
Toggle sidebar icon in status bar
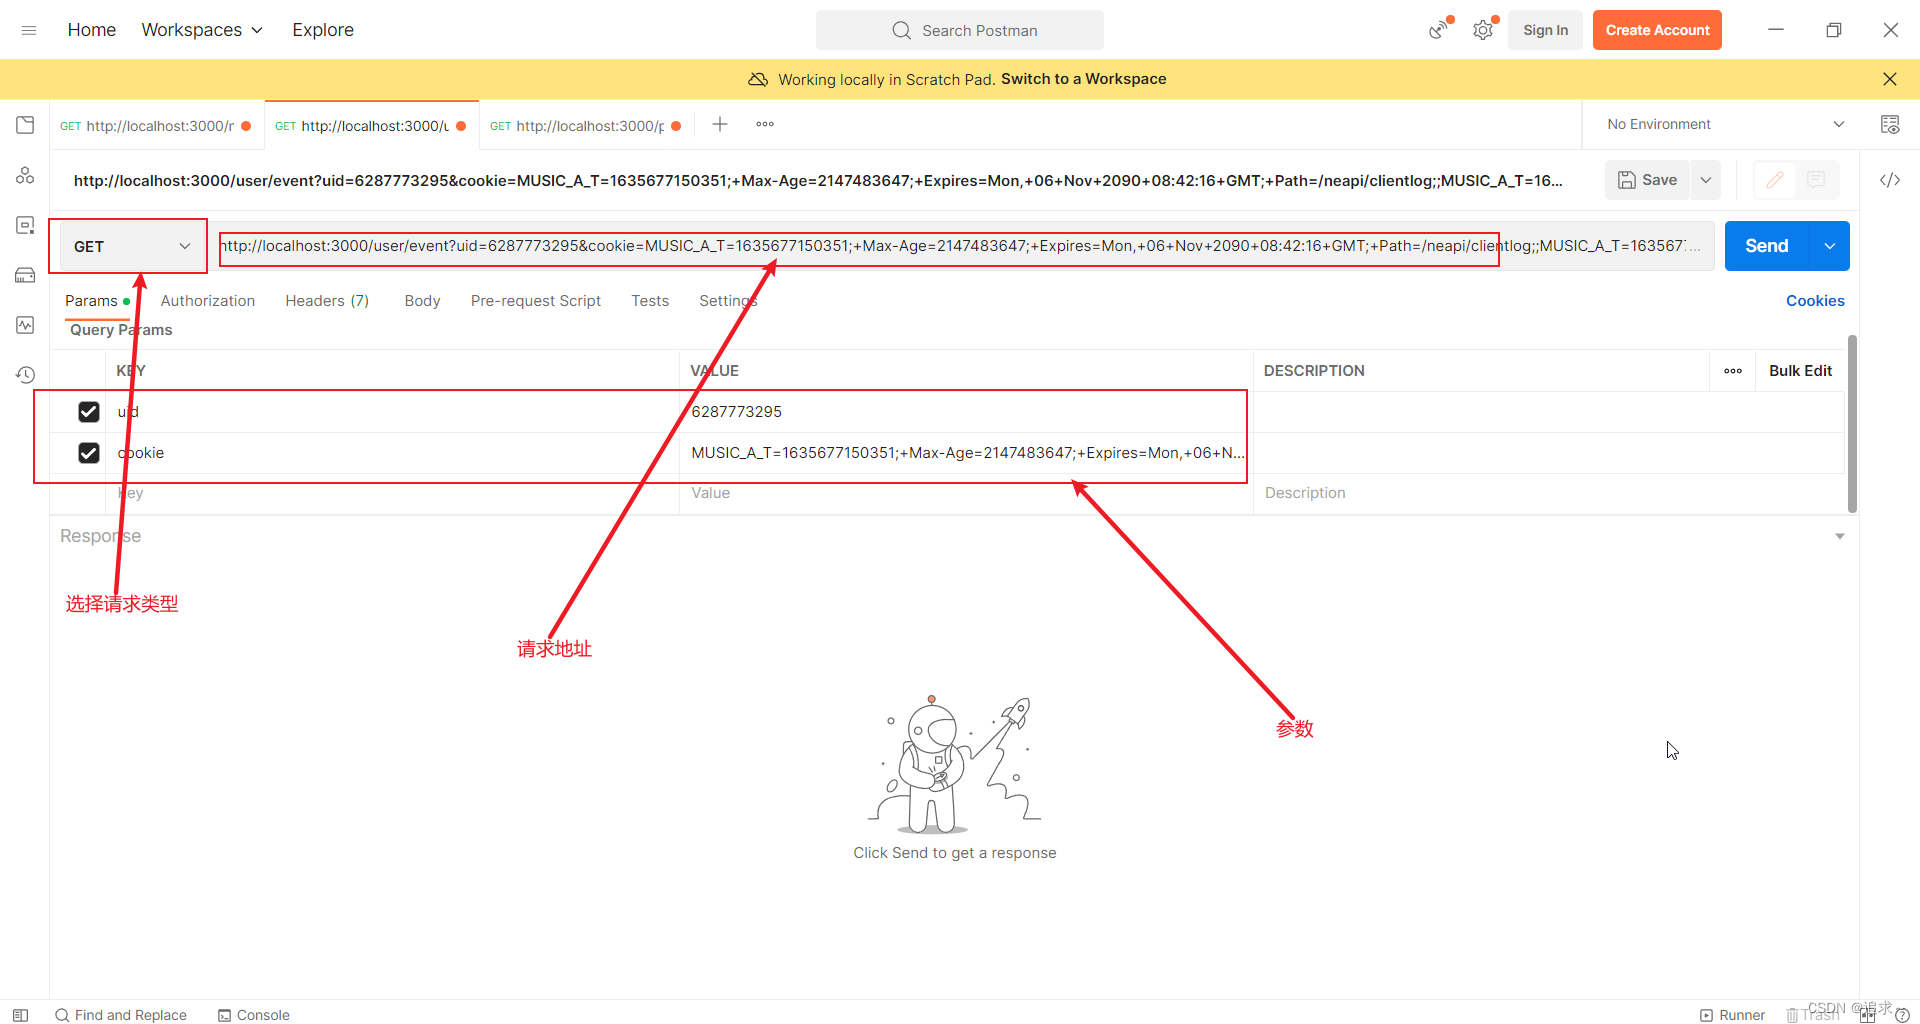pos(20,1015)
